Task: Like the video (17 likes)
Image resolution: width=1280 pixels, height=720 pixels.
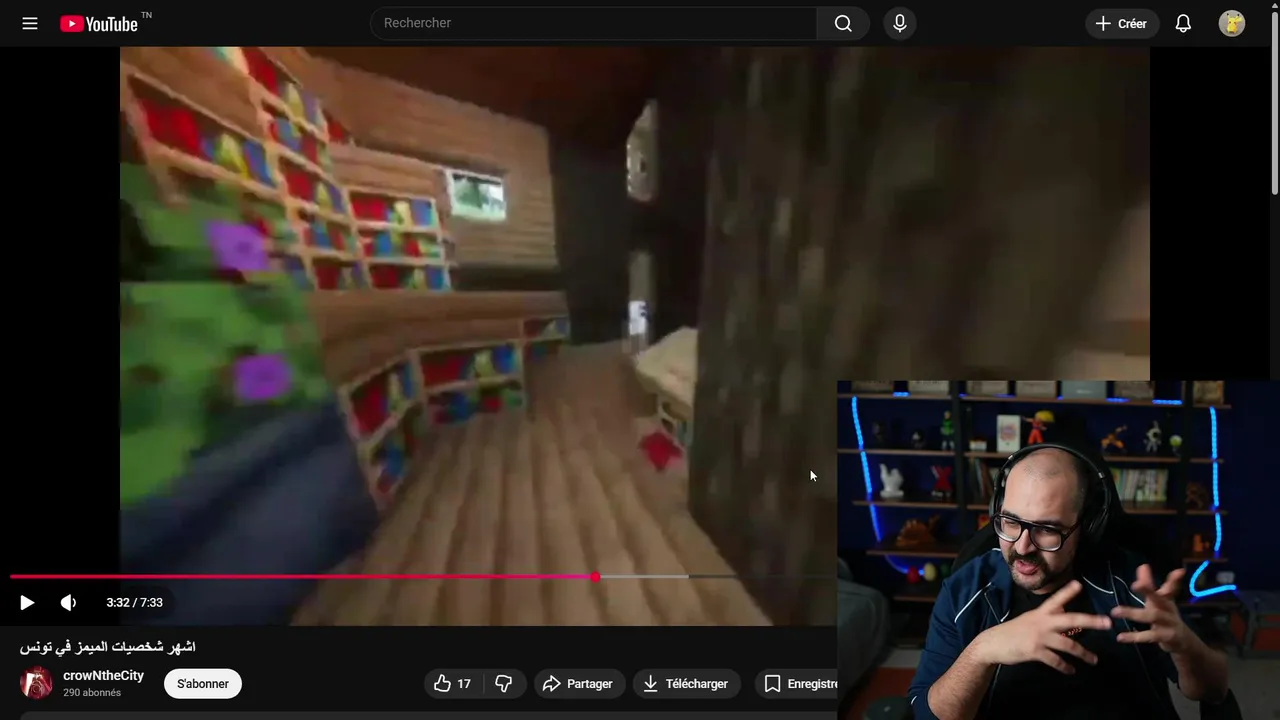Action: tap(453, 684)
